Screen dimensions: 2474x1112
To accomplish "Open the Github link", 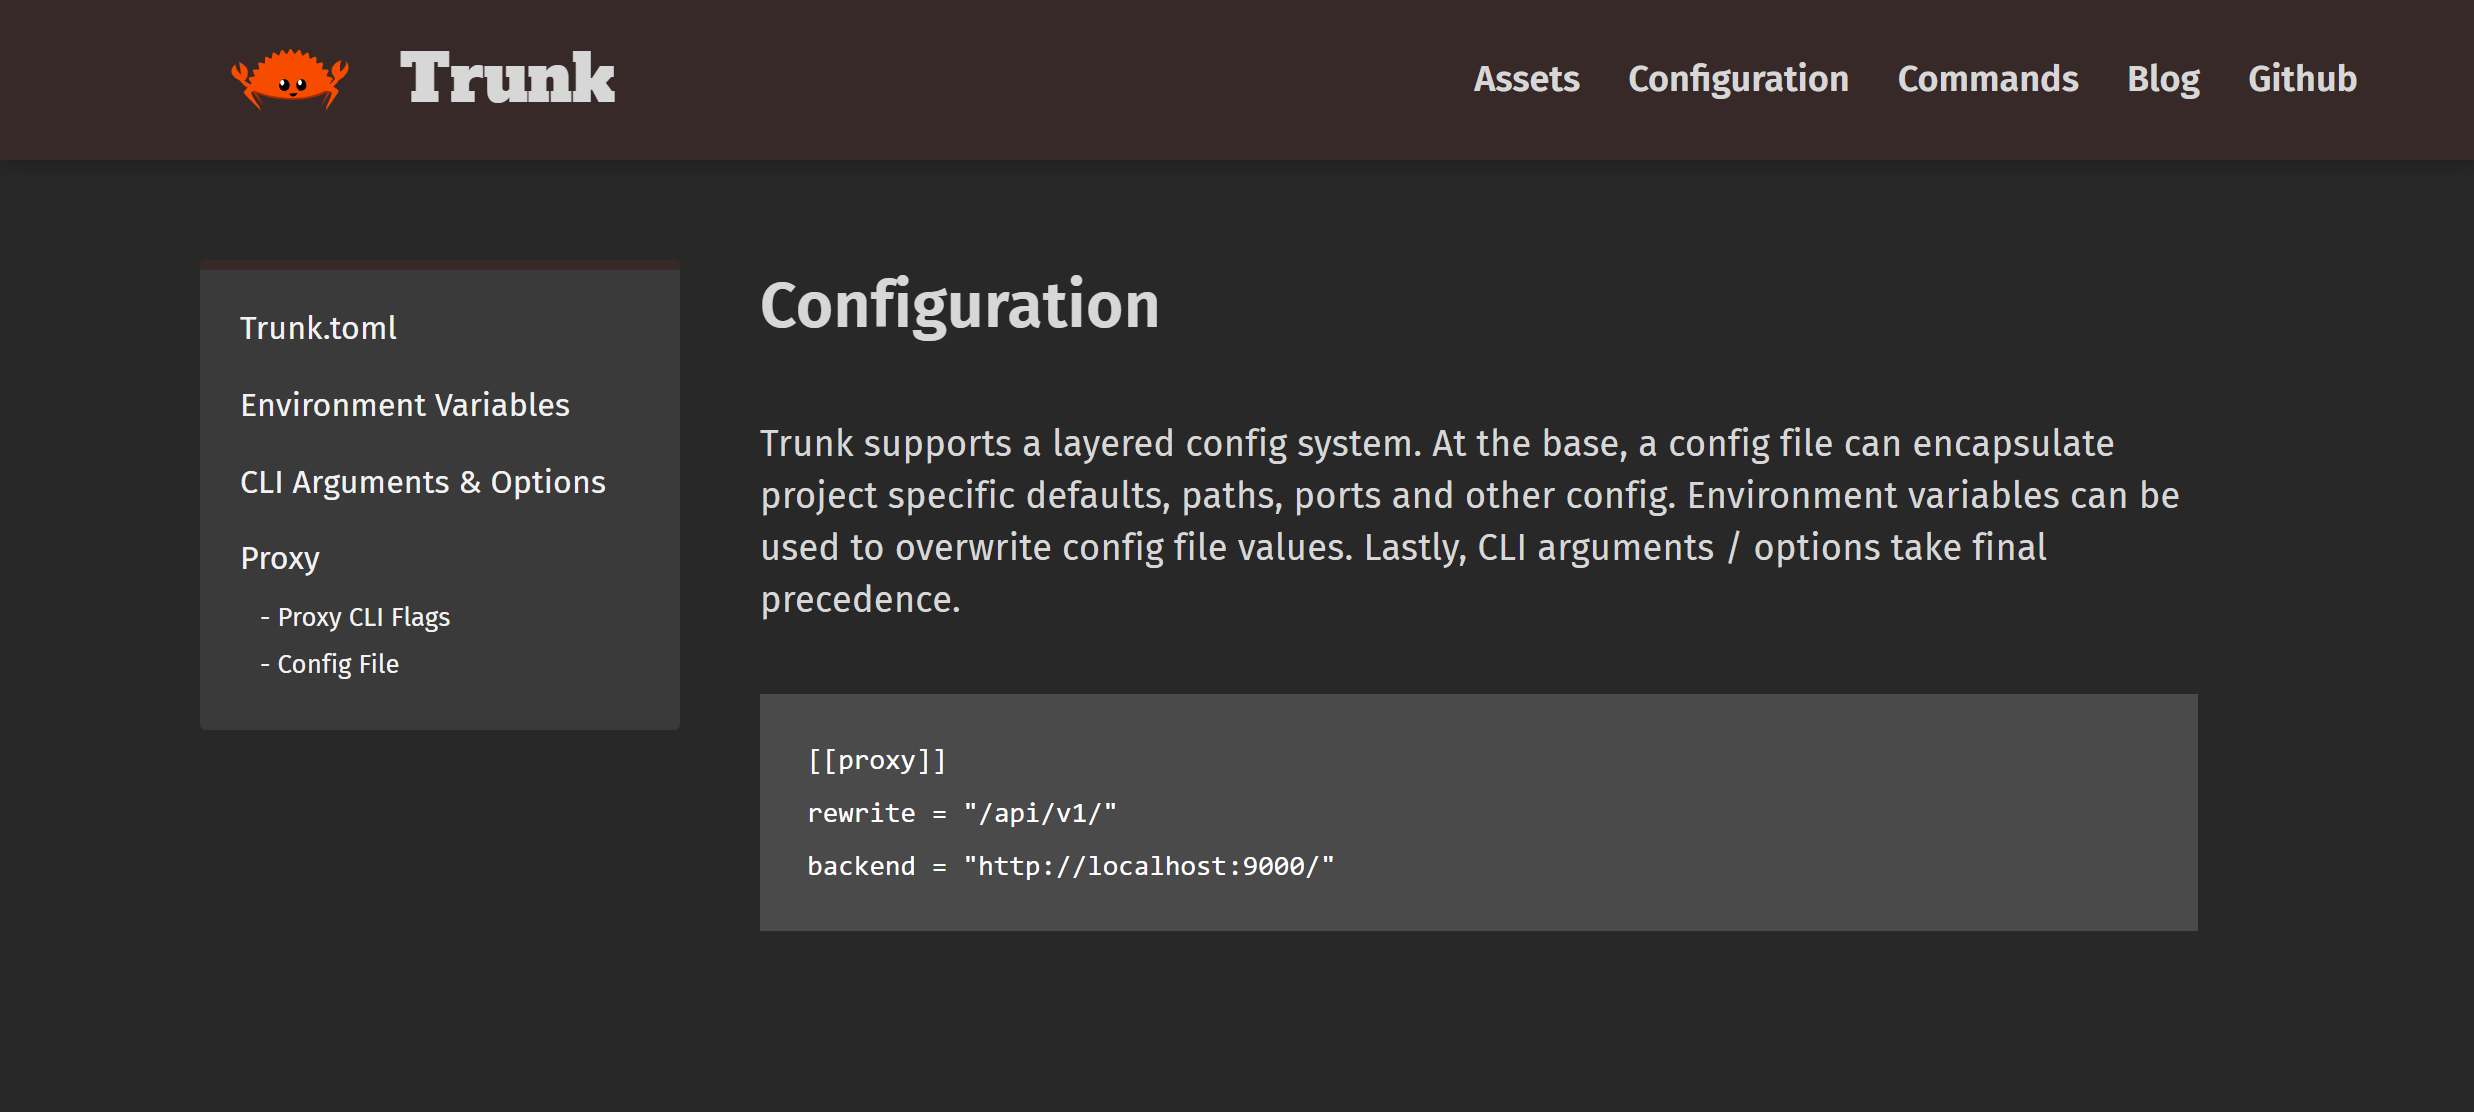I will (2302, 79).
